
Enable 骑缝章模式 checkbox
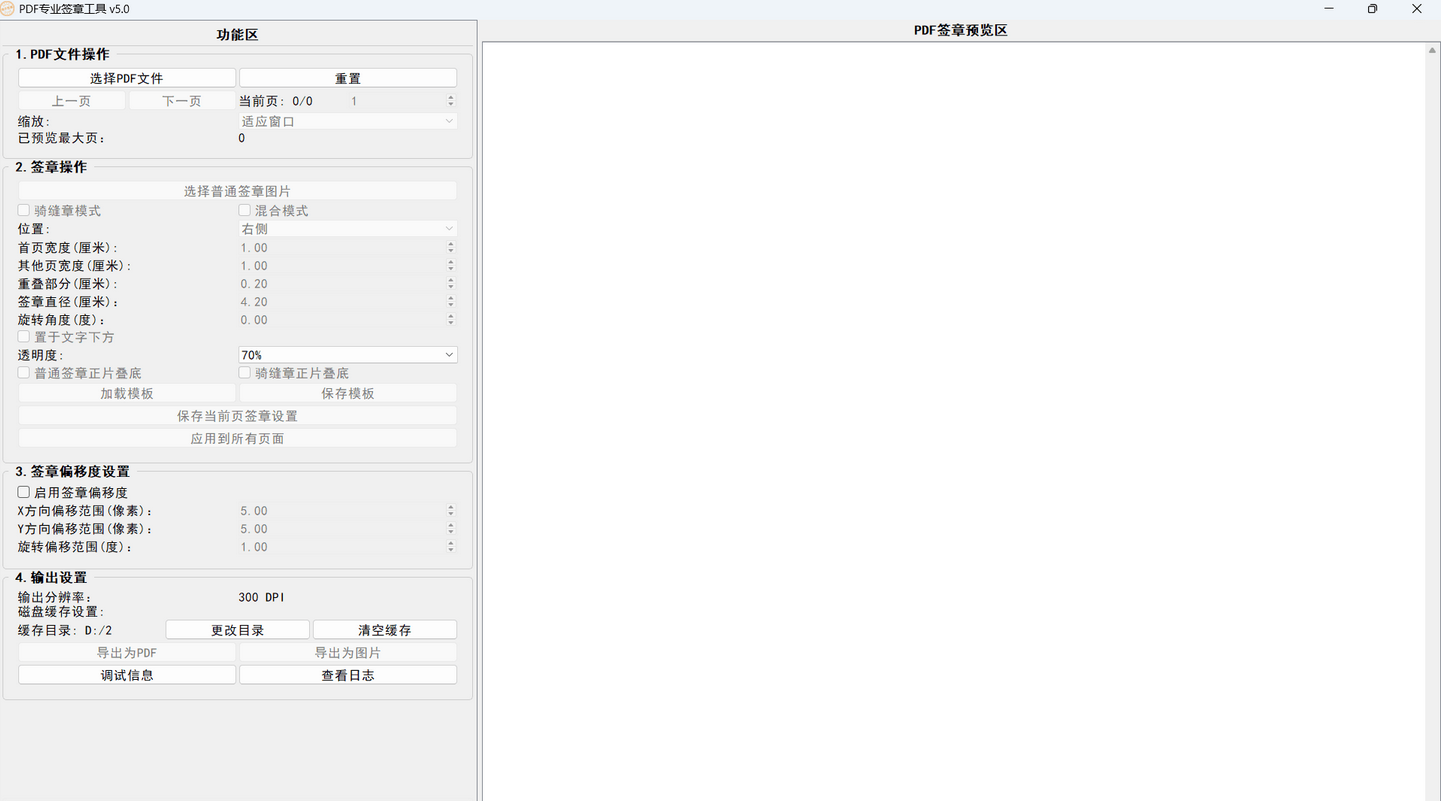coord(23,210)
